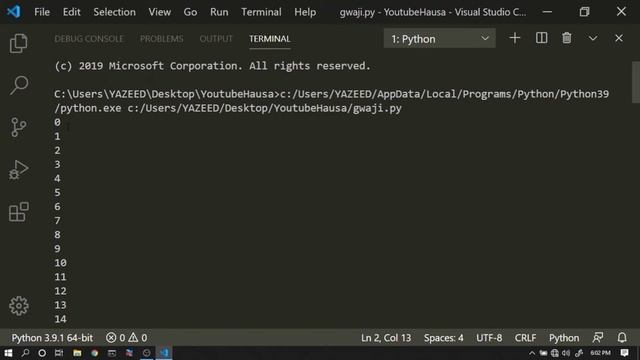Screen dimensions: 640x360
Task: Open the Run and Debug view
Action: coord(18,170)
